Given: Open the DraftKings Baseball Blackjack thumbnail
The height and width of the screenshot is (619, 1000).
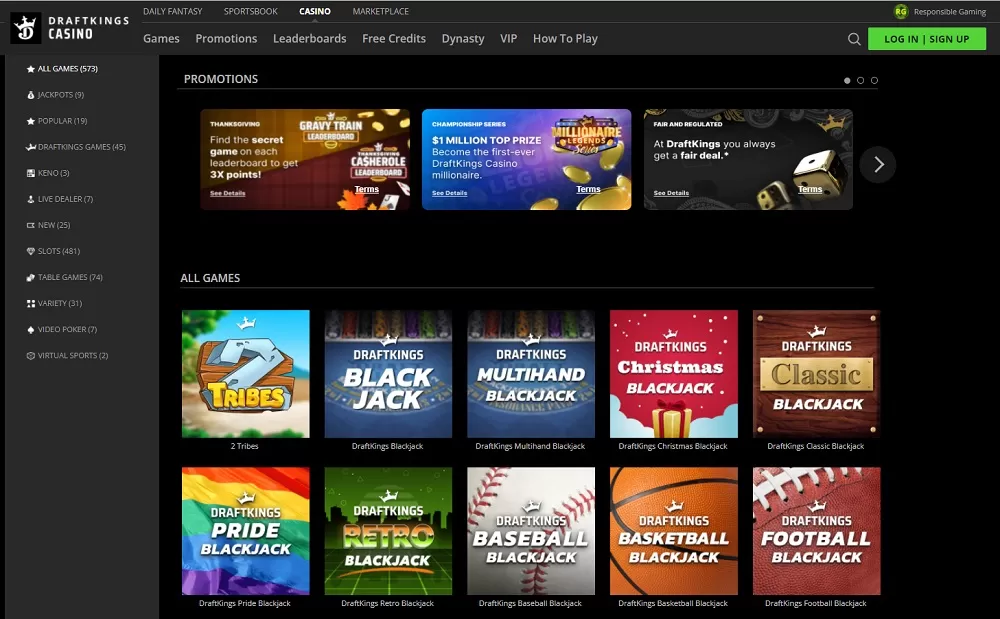Looking at the screenshot, I should 531,531.
